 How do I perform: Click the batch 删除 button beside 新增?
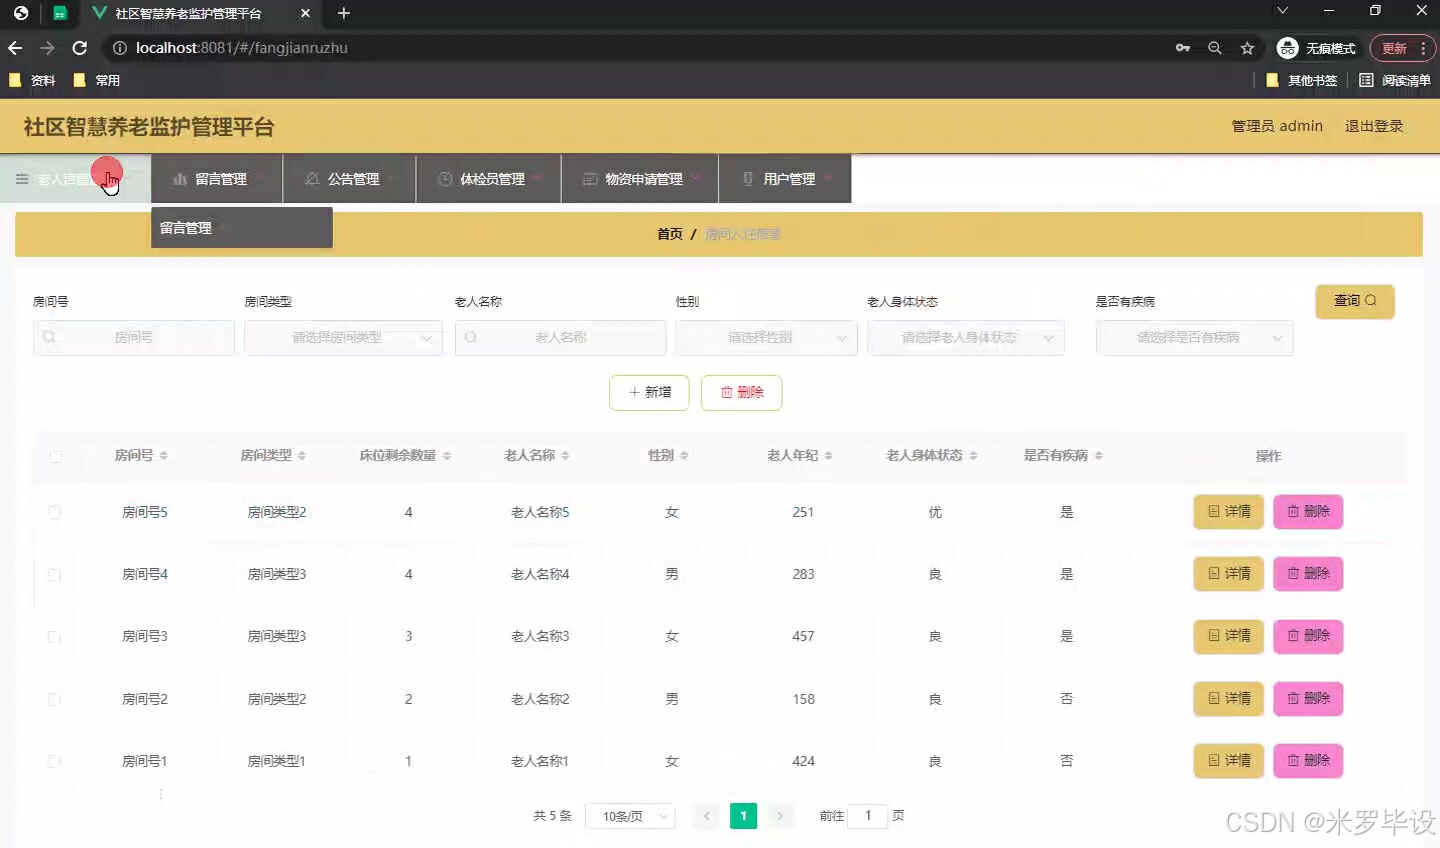pos(741,393)
